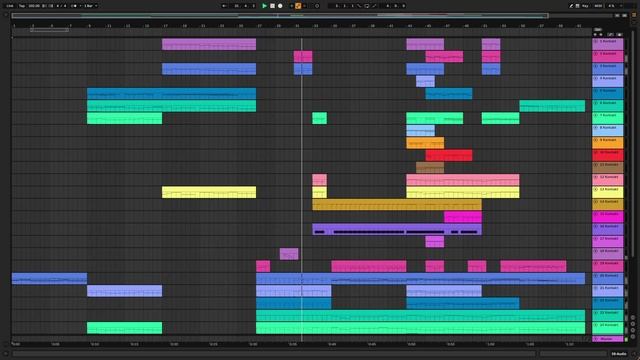
Task: Select the magenta clip on track 15
Action: [x=463, y=217]
